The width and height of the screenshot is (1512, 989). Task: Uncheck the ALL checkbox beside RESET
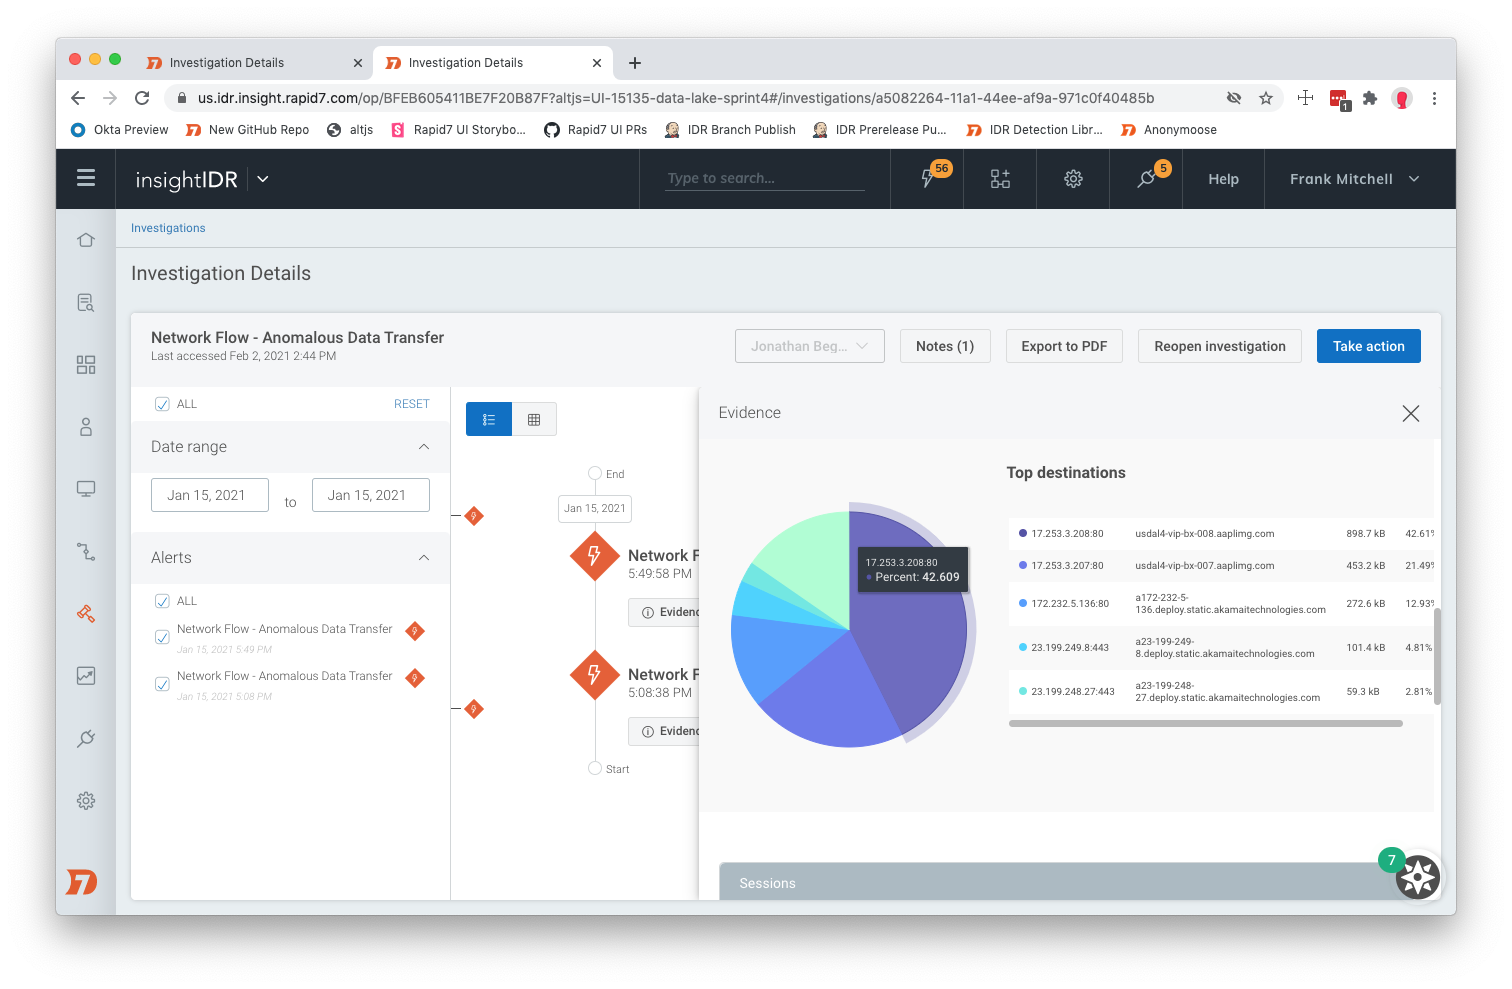pyautogui.click(x=162, y=404)
